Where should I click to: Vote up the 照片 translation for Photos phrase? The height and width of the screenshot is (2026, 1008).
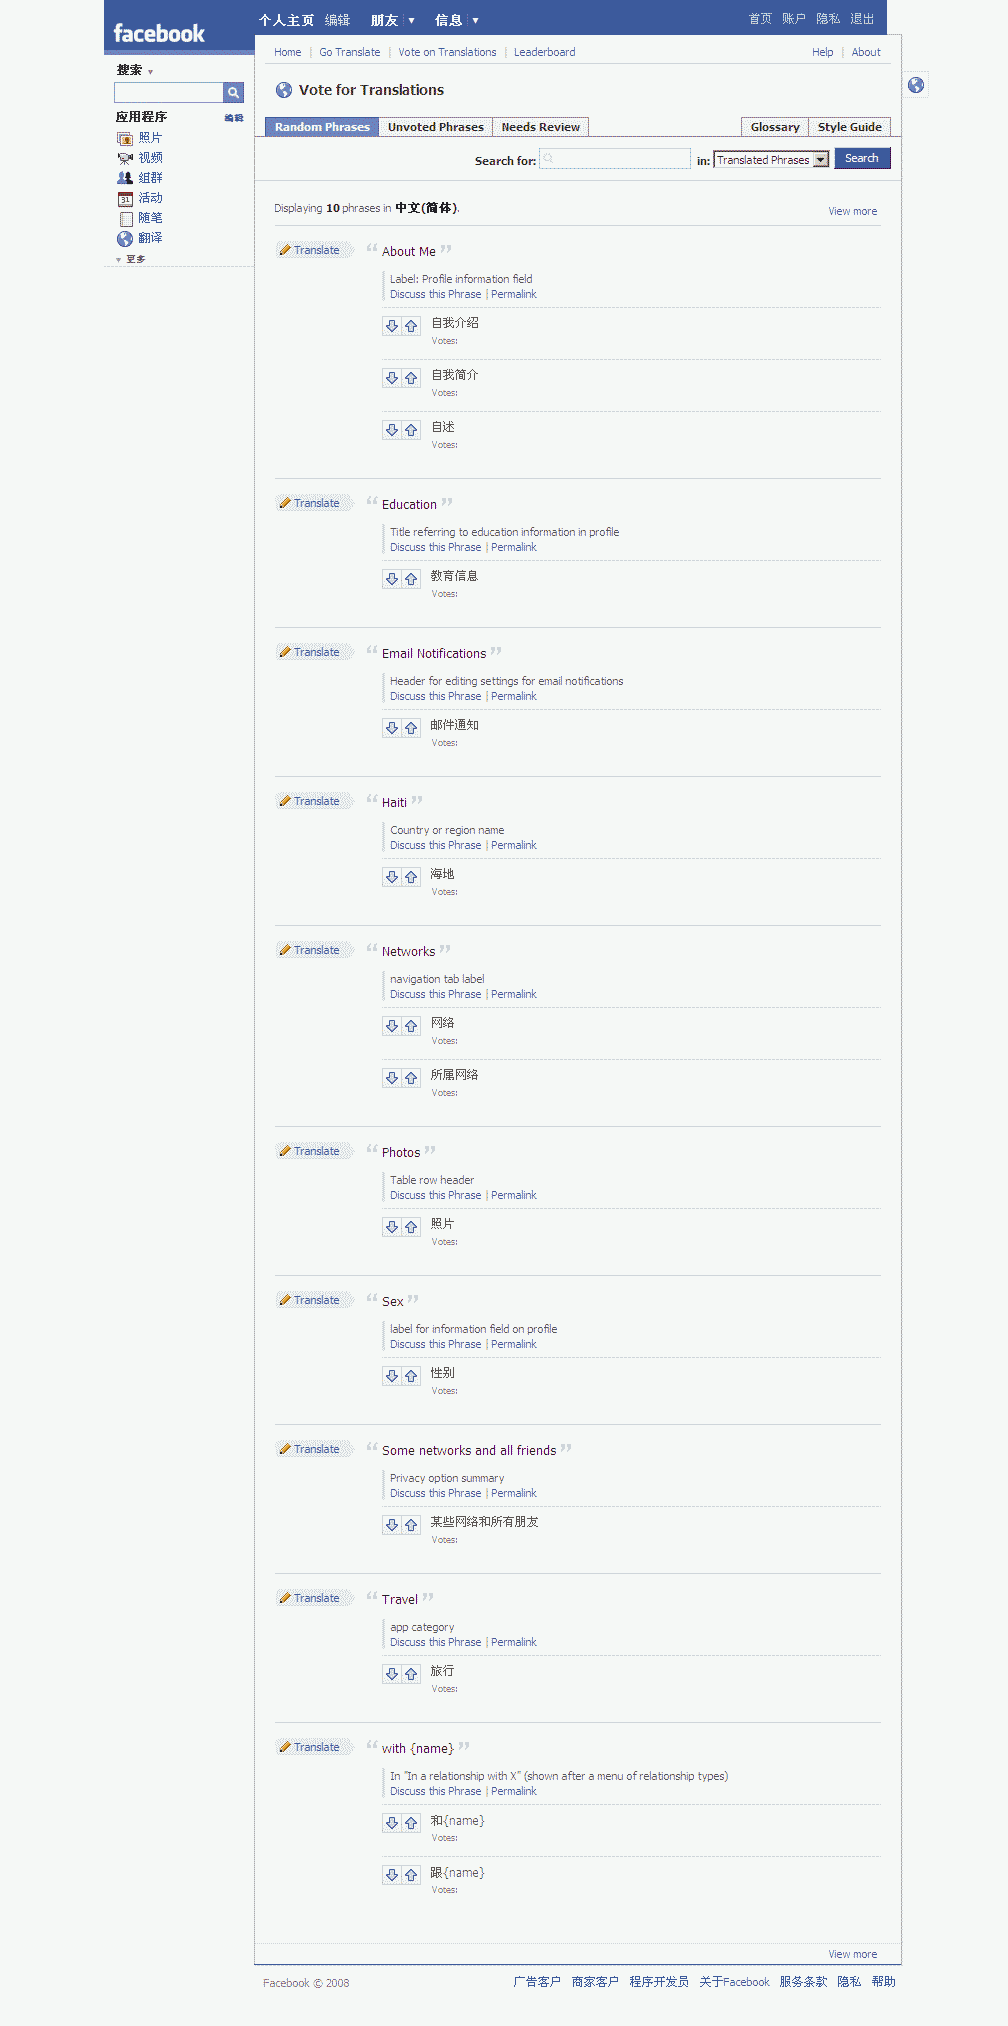click(x=411, y=1227)
